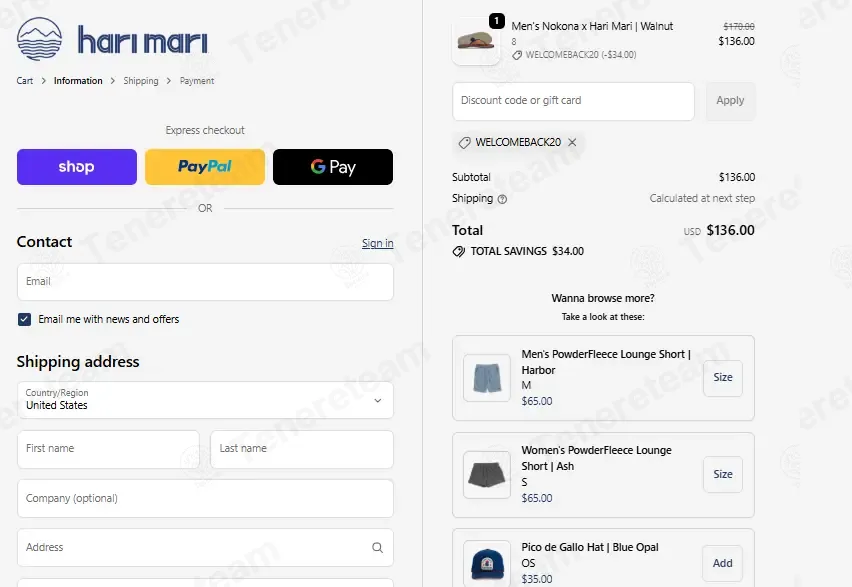Click the struck-through $170.00 original price
This screenshot has width=852, height=587.
(x=738, y=26)
